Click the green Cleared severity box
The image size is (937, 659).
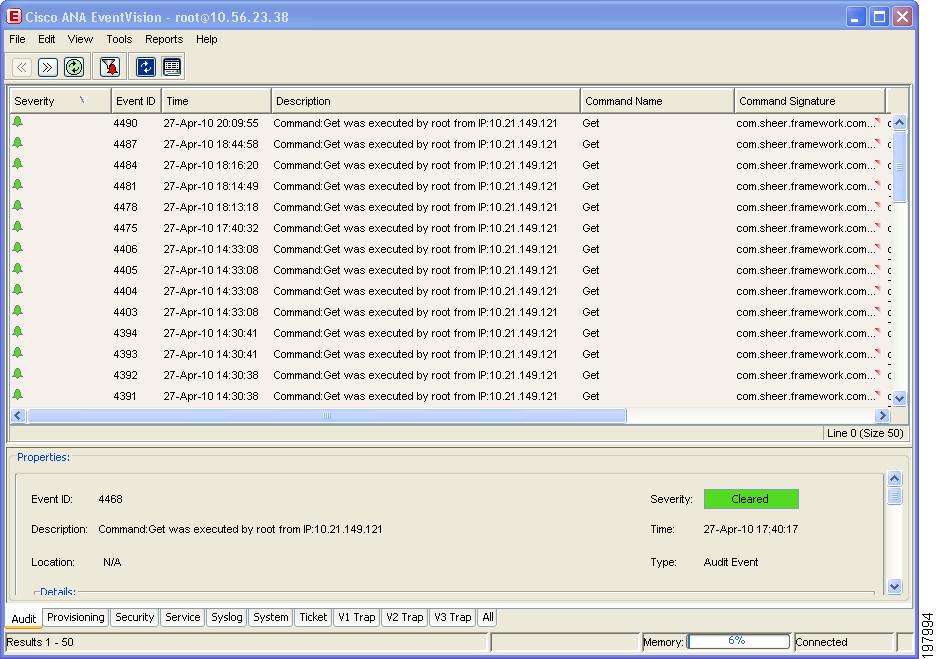(x=751, y=499)
